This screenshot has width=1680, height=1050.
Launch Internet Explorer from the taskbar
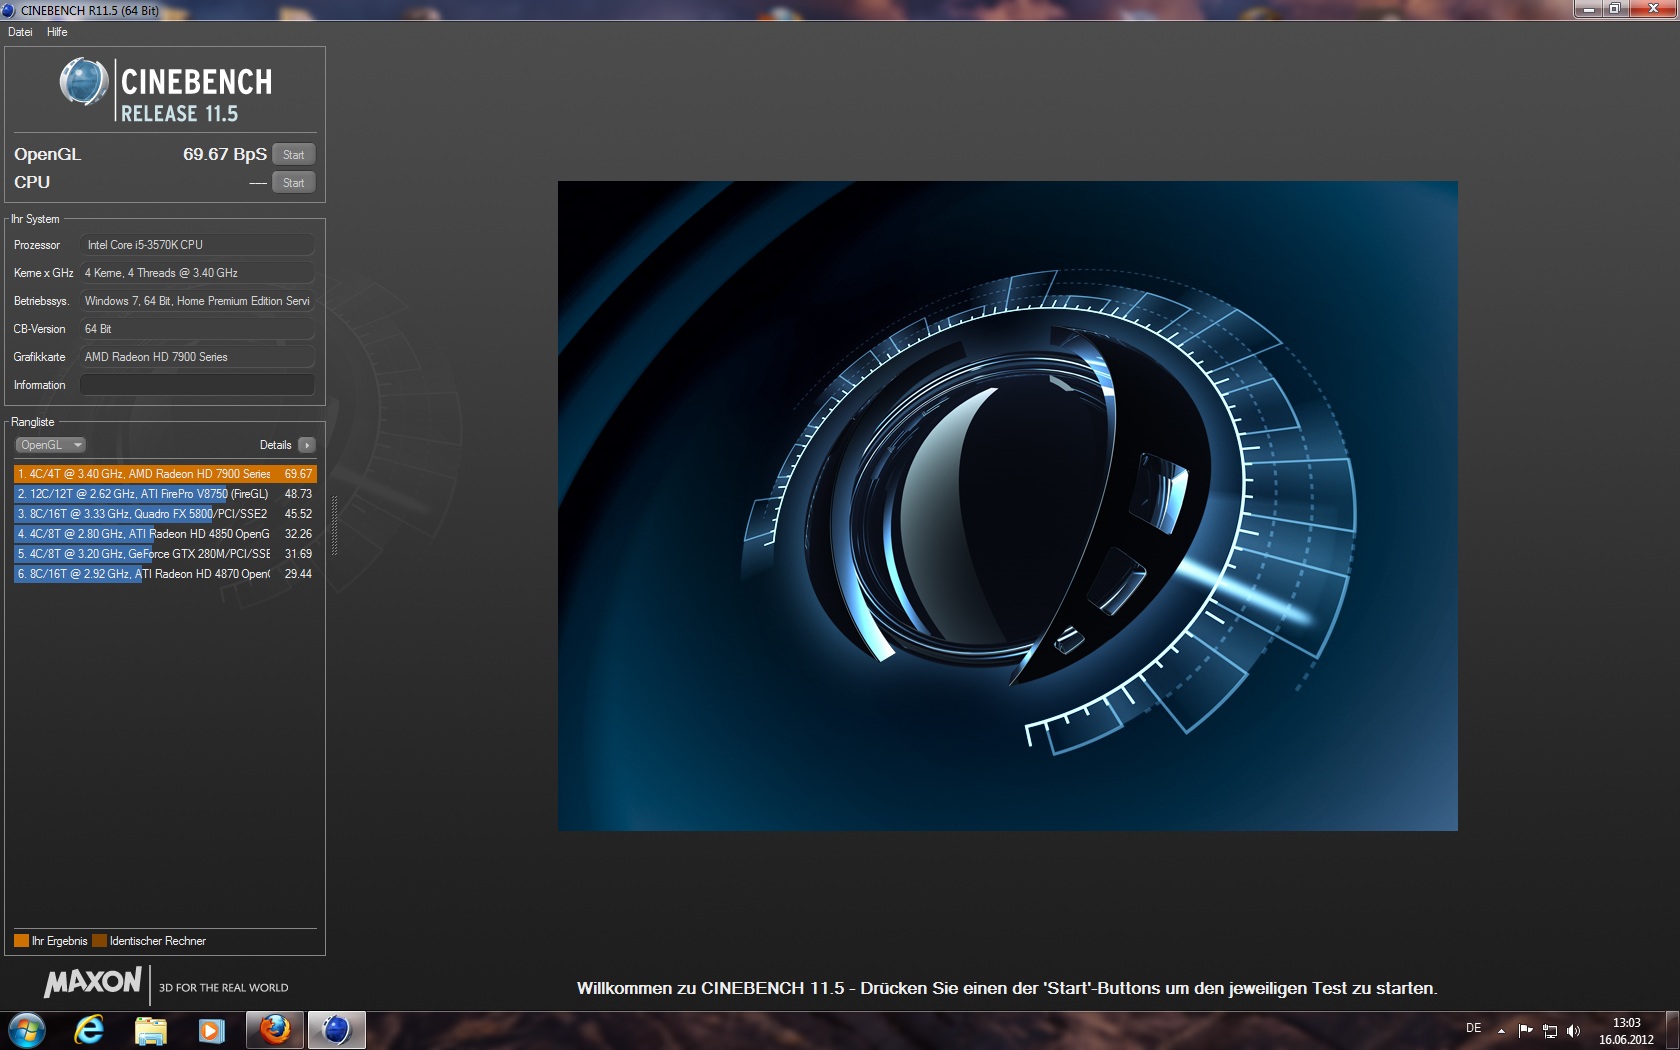coord(89,1030)
